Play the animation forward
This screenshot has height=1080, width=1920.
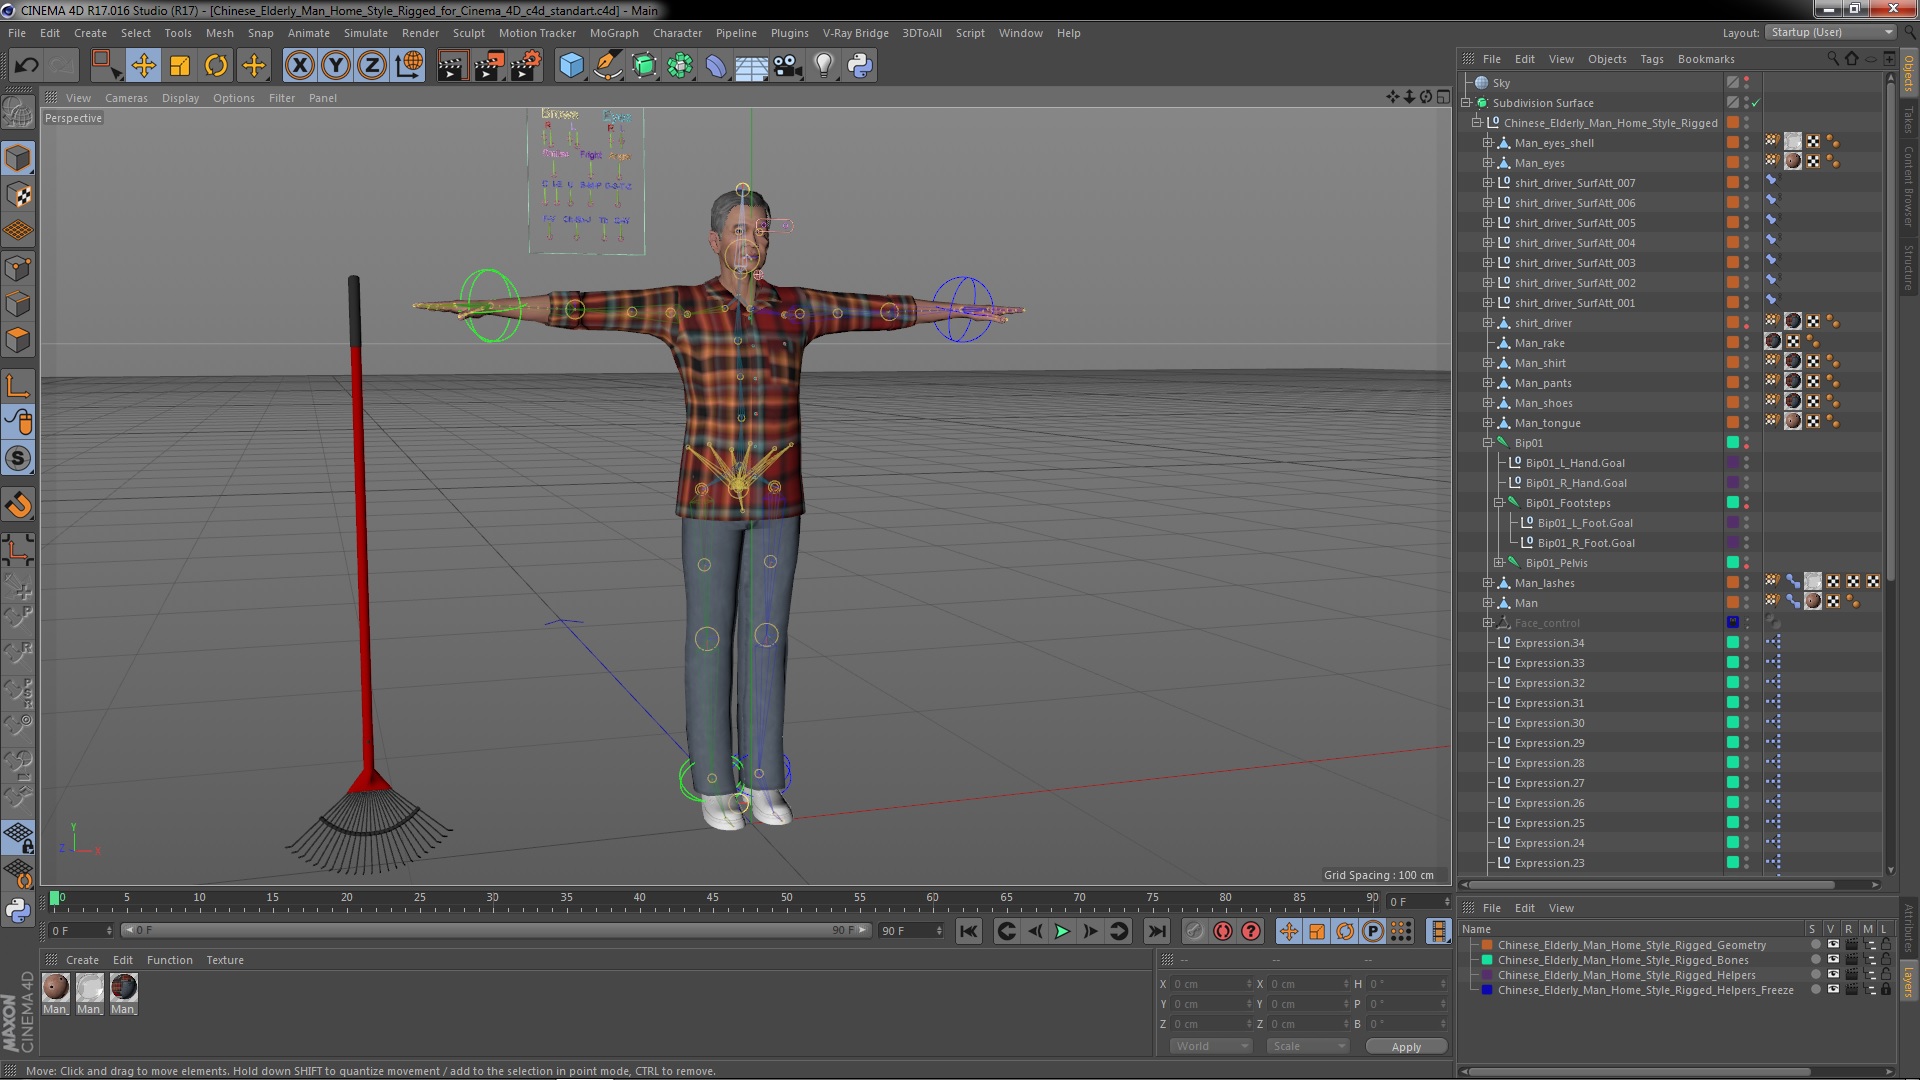(x=1062, y=931)
